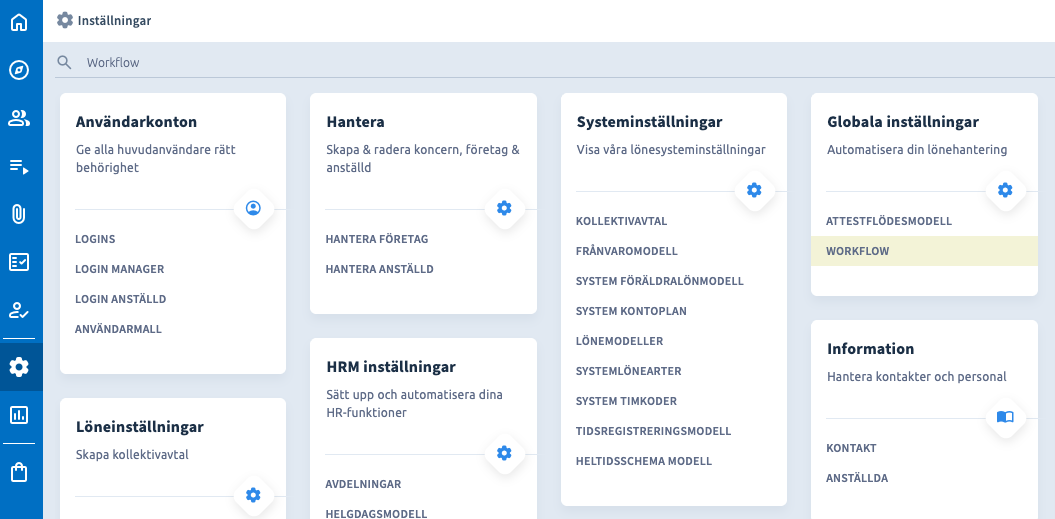Open the paperclip attachments icon

click(19, 214)
